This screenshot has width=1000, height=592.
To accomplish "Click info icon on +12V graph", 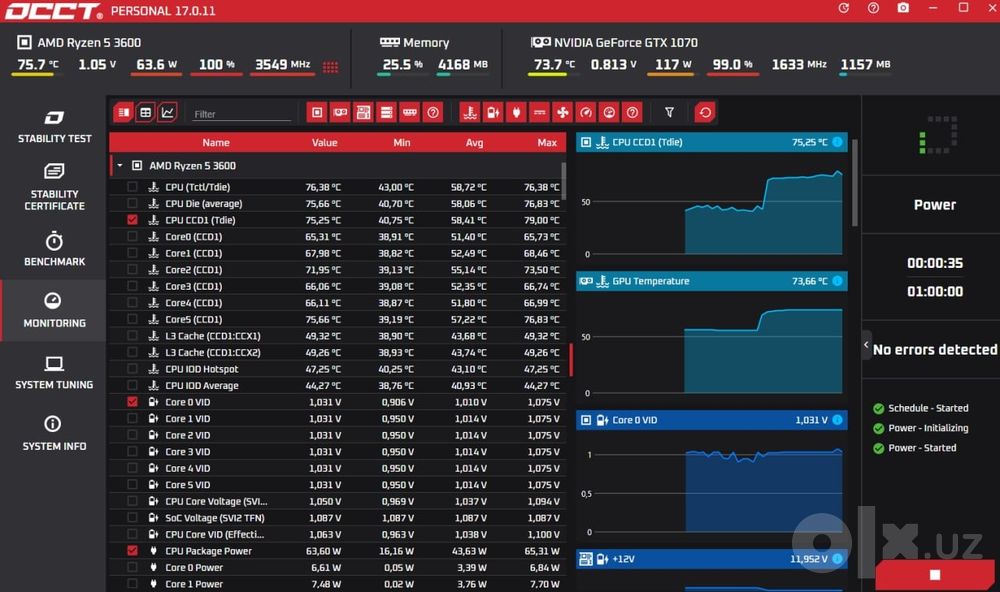I will pyautogui.click(x=837, y=559).
